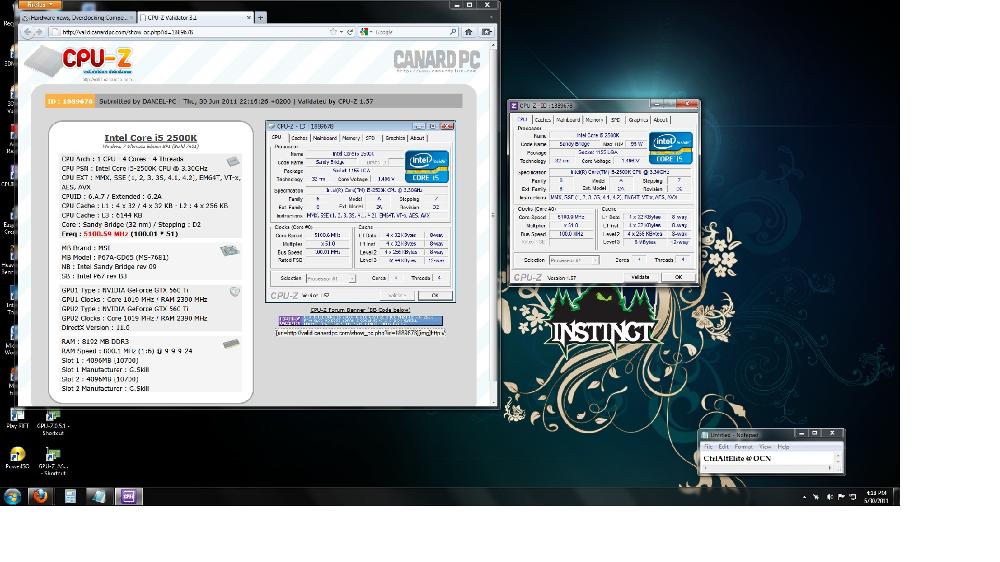Click the Core Voltage value in CPU-Z

point(630,161)
